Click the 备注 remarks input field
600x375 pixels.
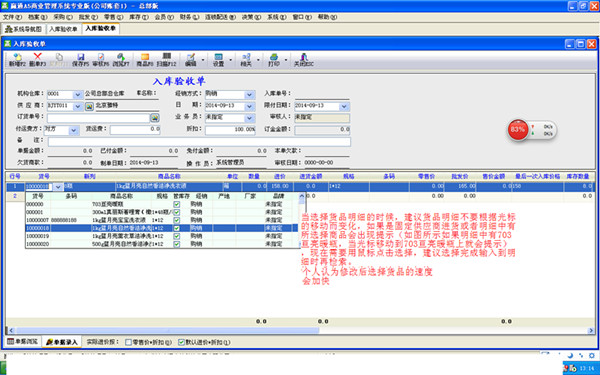(199, 142)
